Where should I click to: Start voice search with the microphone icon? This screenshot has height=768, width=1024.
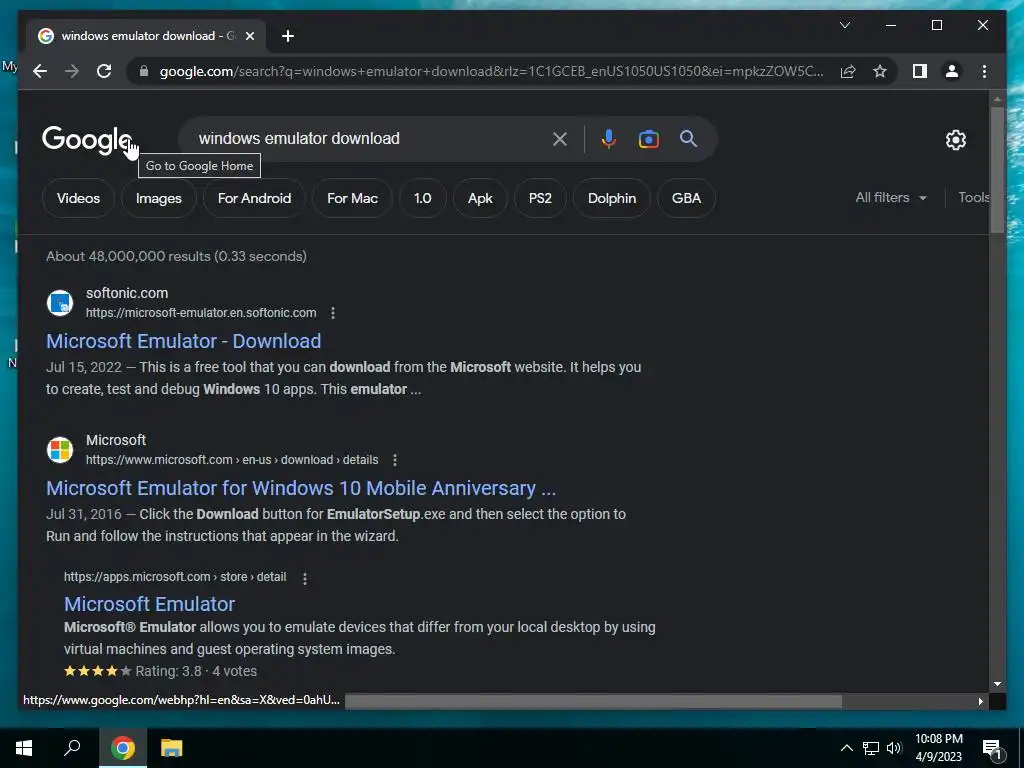(609, 138)
